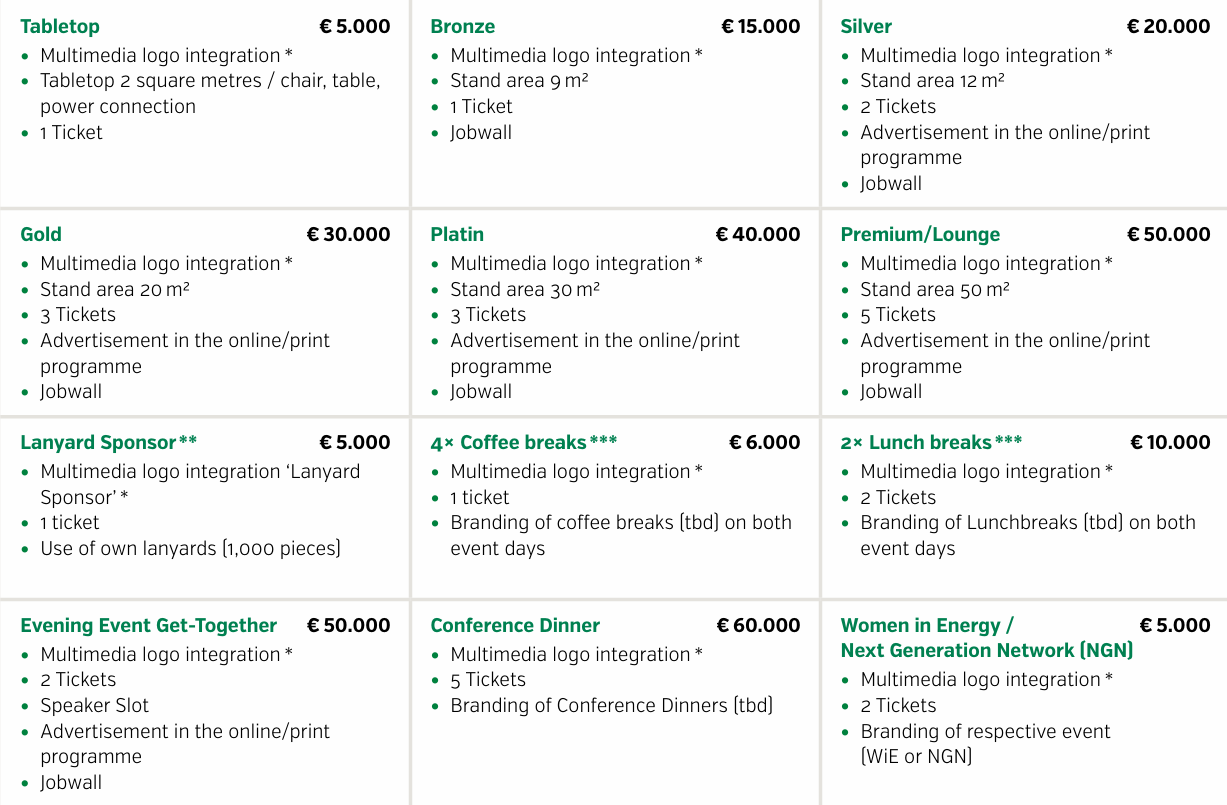Choose the Premium/Lounge package heading
The width and height of the screenshot is (1227, 805).
(x=920, y=235)
